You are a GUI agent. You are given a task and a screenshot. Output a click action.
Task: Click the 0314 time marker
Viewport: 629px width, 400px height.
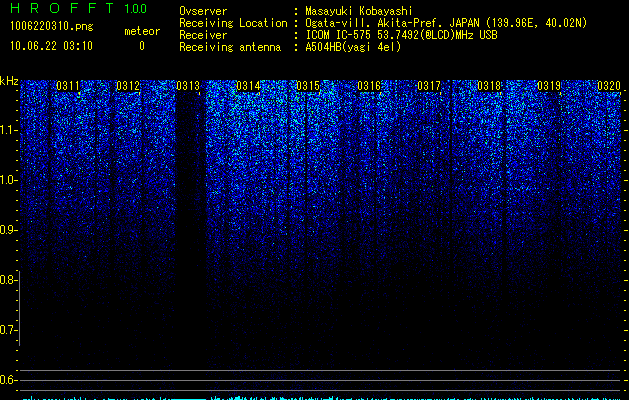click(248, 86)
